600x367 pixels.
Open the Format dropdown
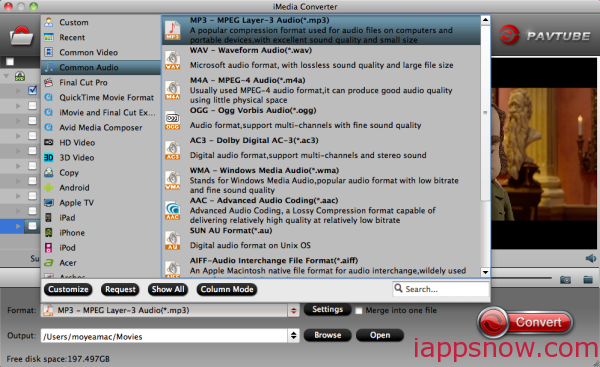[x=293, y=310]
